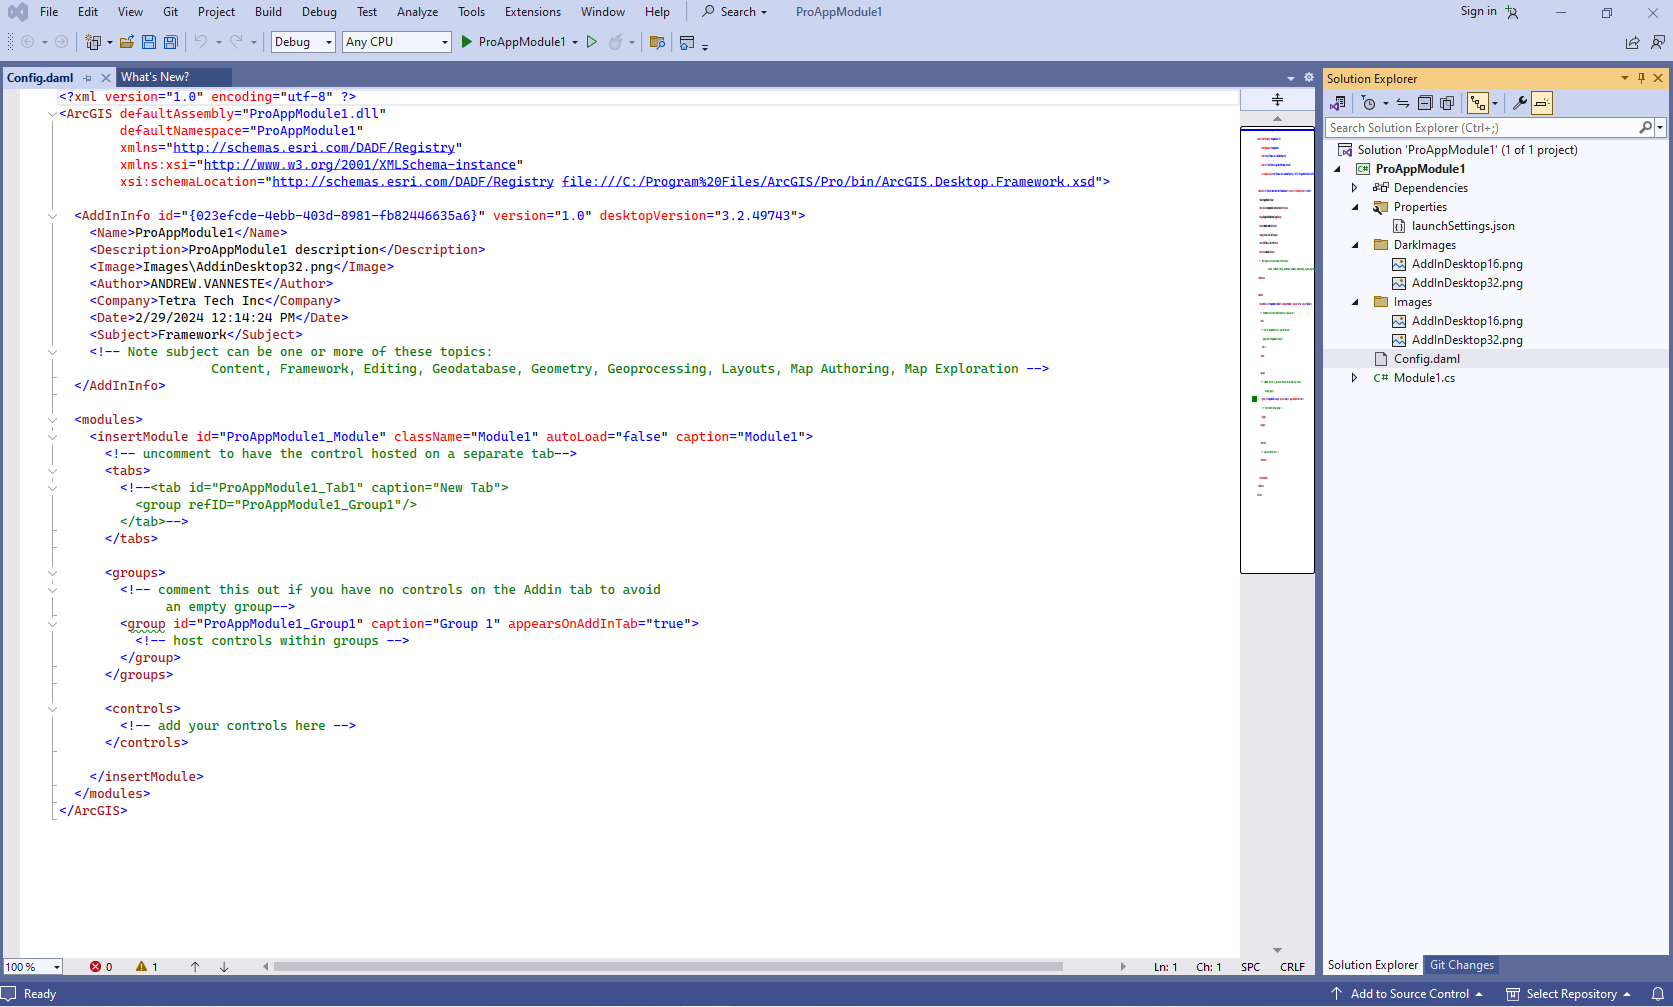Click Start Without Debugging outline play icon

click(592, 42)
